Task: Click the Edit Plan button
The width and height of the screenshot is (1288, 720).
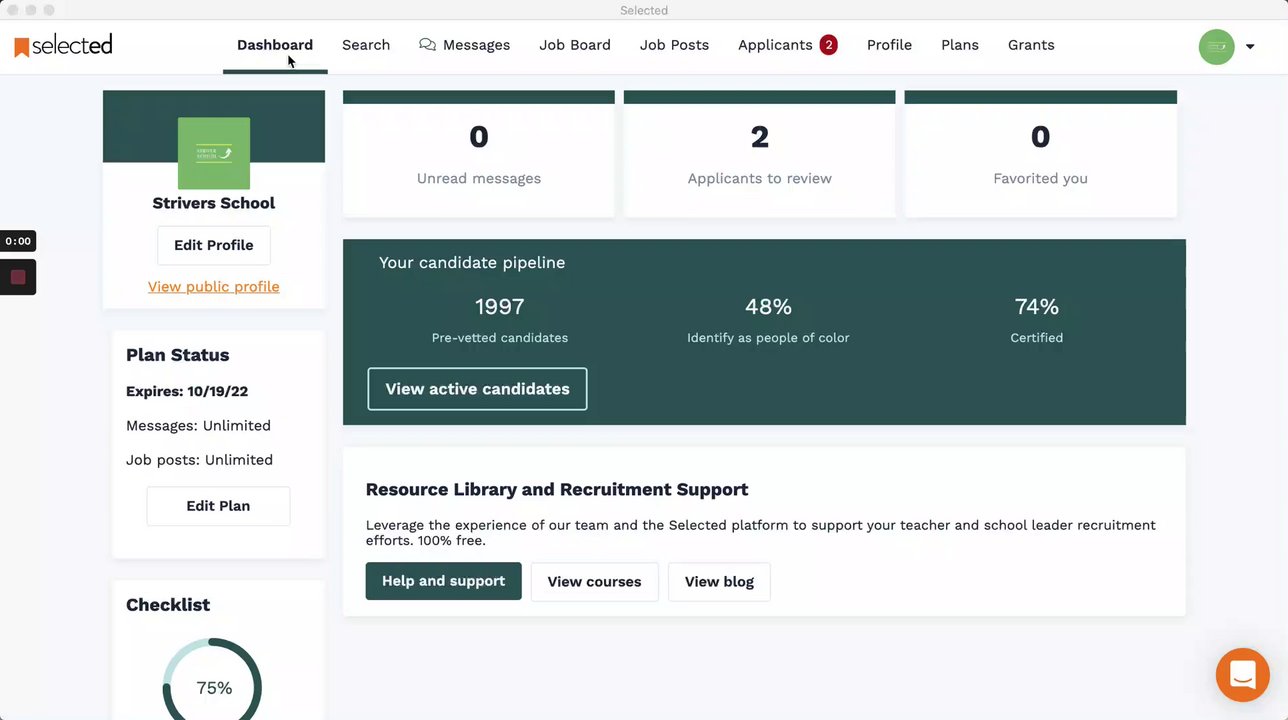Action: 218,506
